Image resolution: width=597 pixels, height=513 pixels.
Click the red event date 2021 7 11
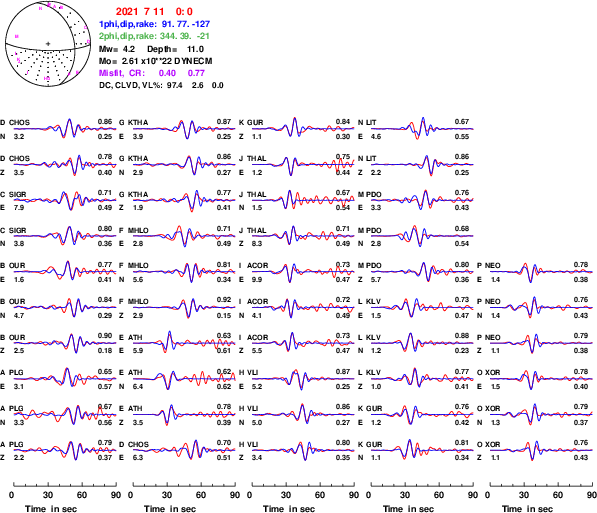pyautogui.click(x=140, y=12)
